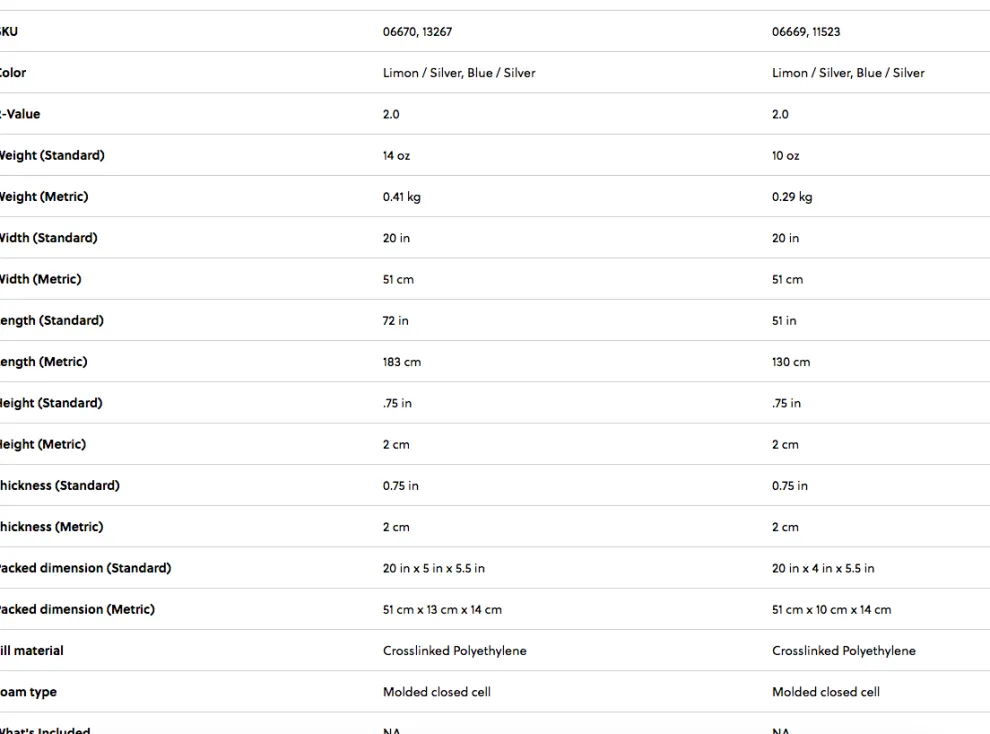Click the Height (Standard) row label
Screen dimensions: 990x734
coord(50,403)
